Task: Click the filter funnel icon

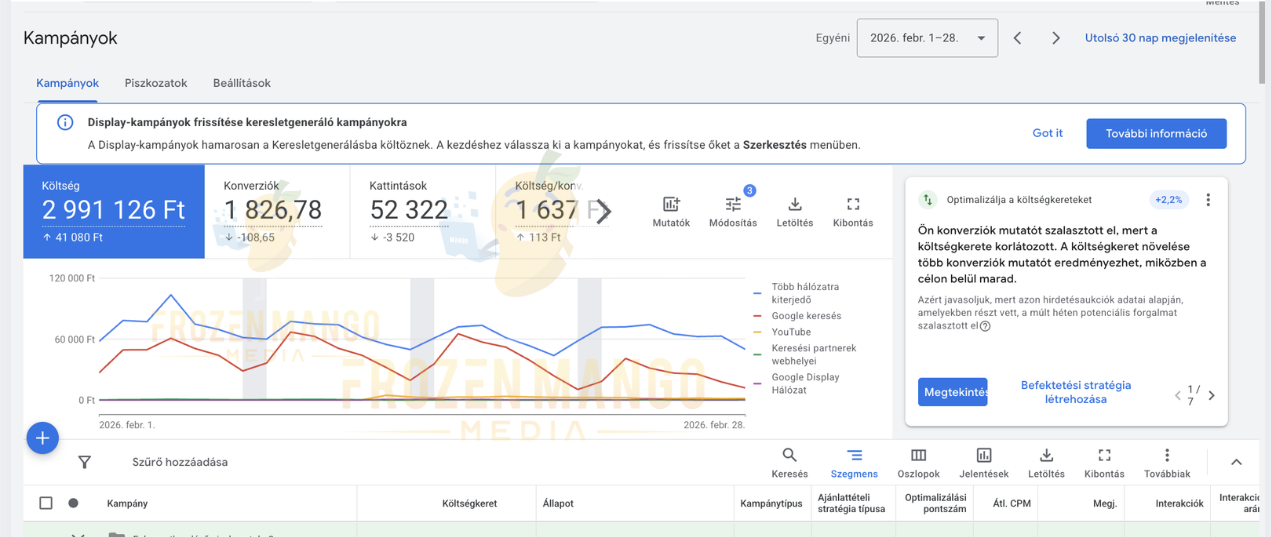Action: [x=85, y=462]
